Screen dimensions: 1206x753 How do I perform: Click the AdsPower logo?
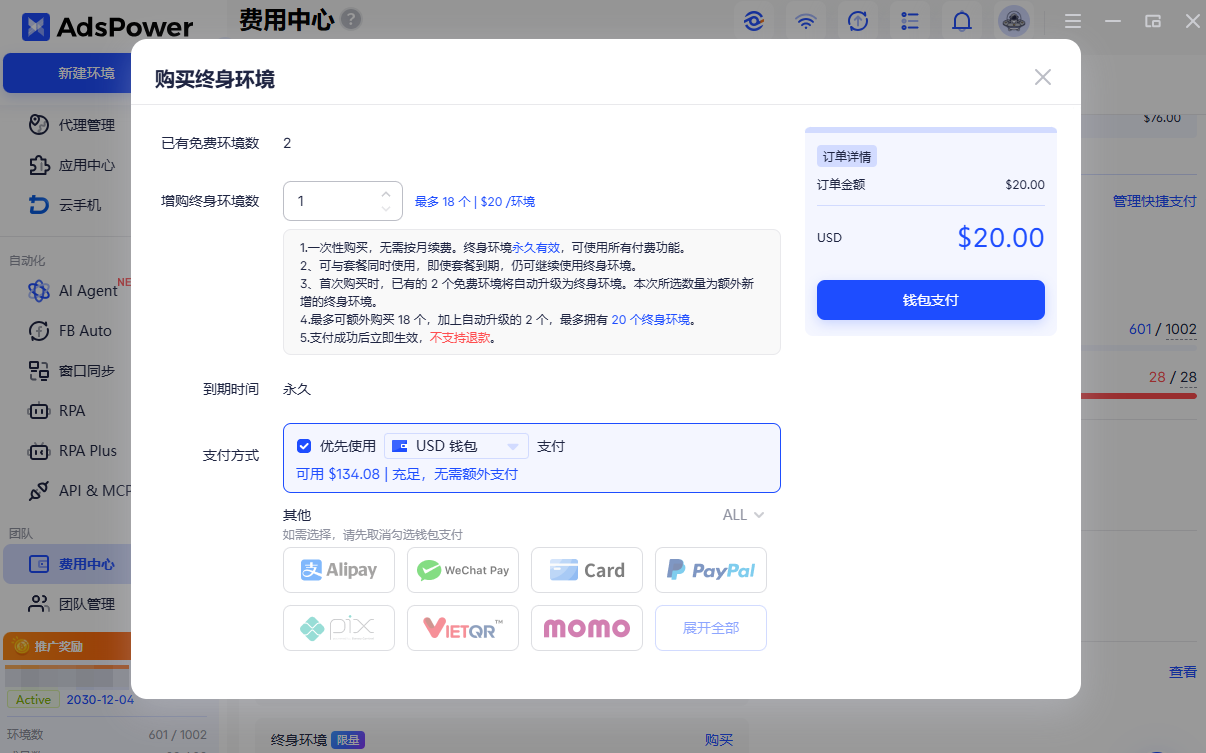click(x=107, y=27)
